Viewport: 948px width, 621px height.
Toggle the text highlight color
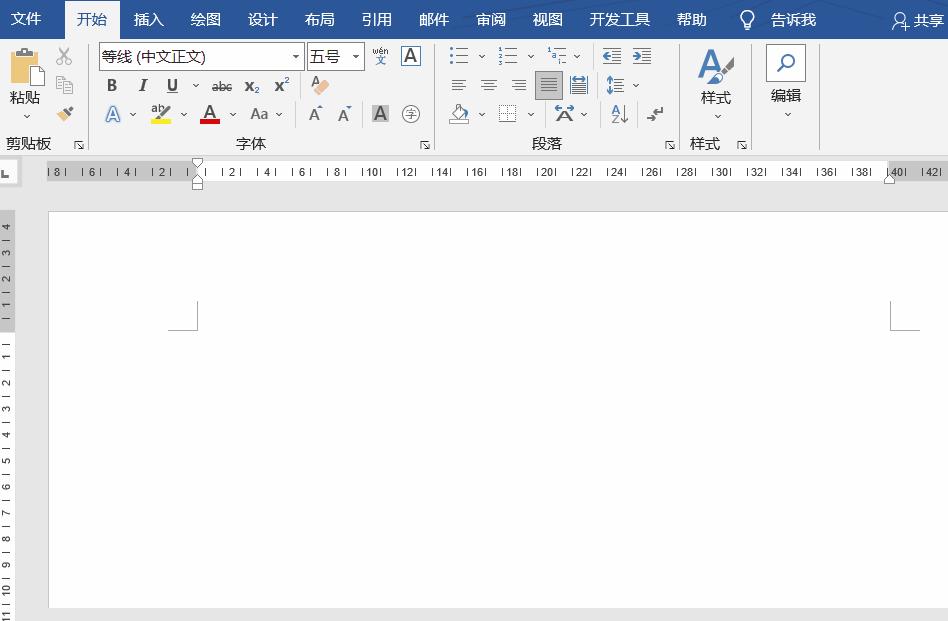pos(160,114)
